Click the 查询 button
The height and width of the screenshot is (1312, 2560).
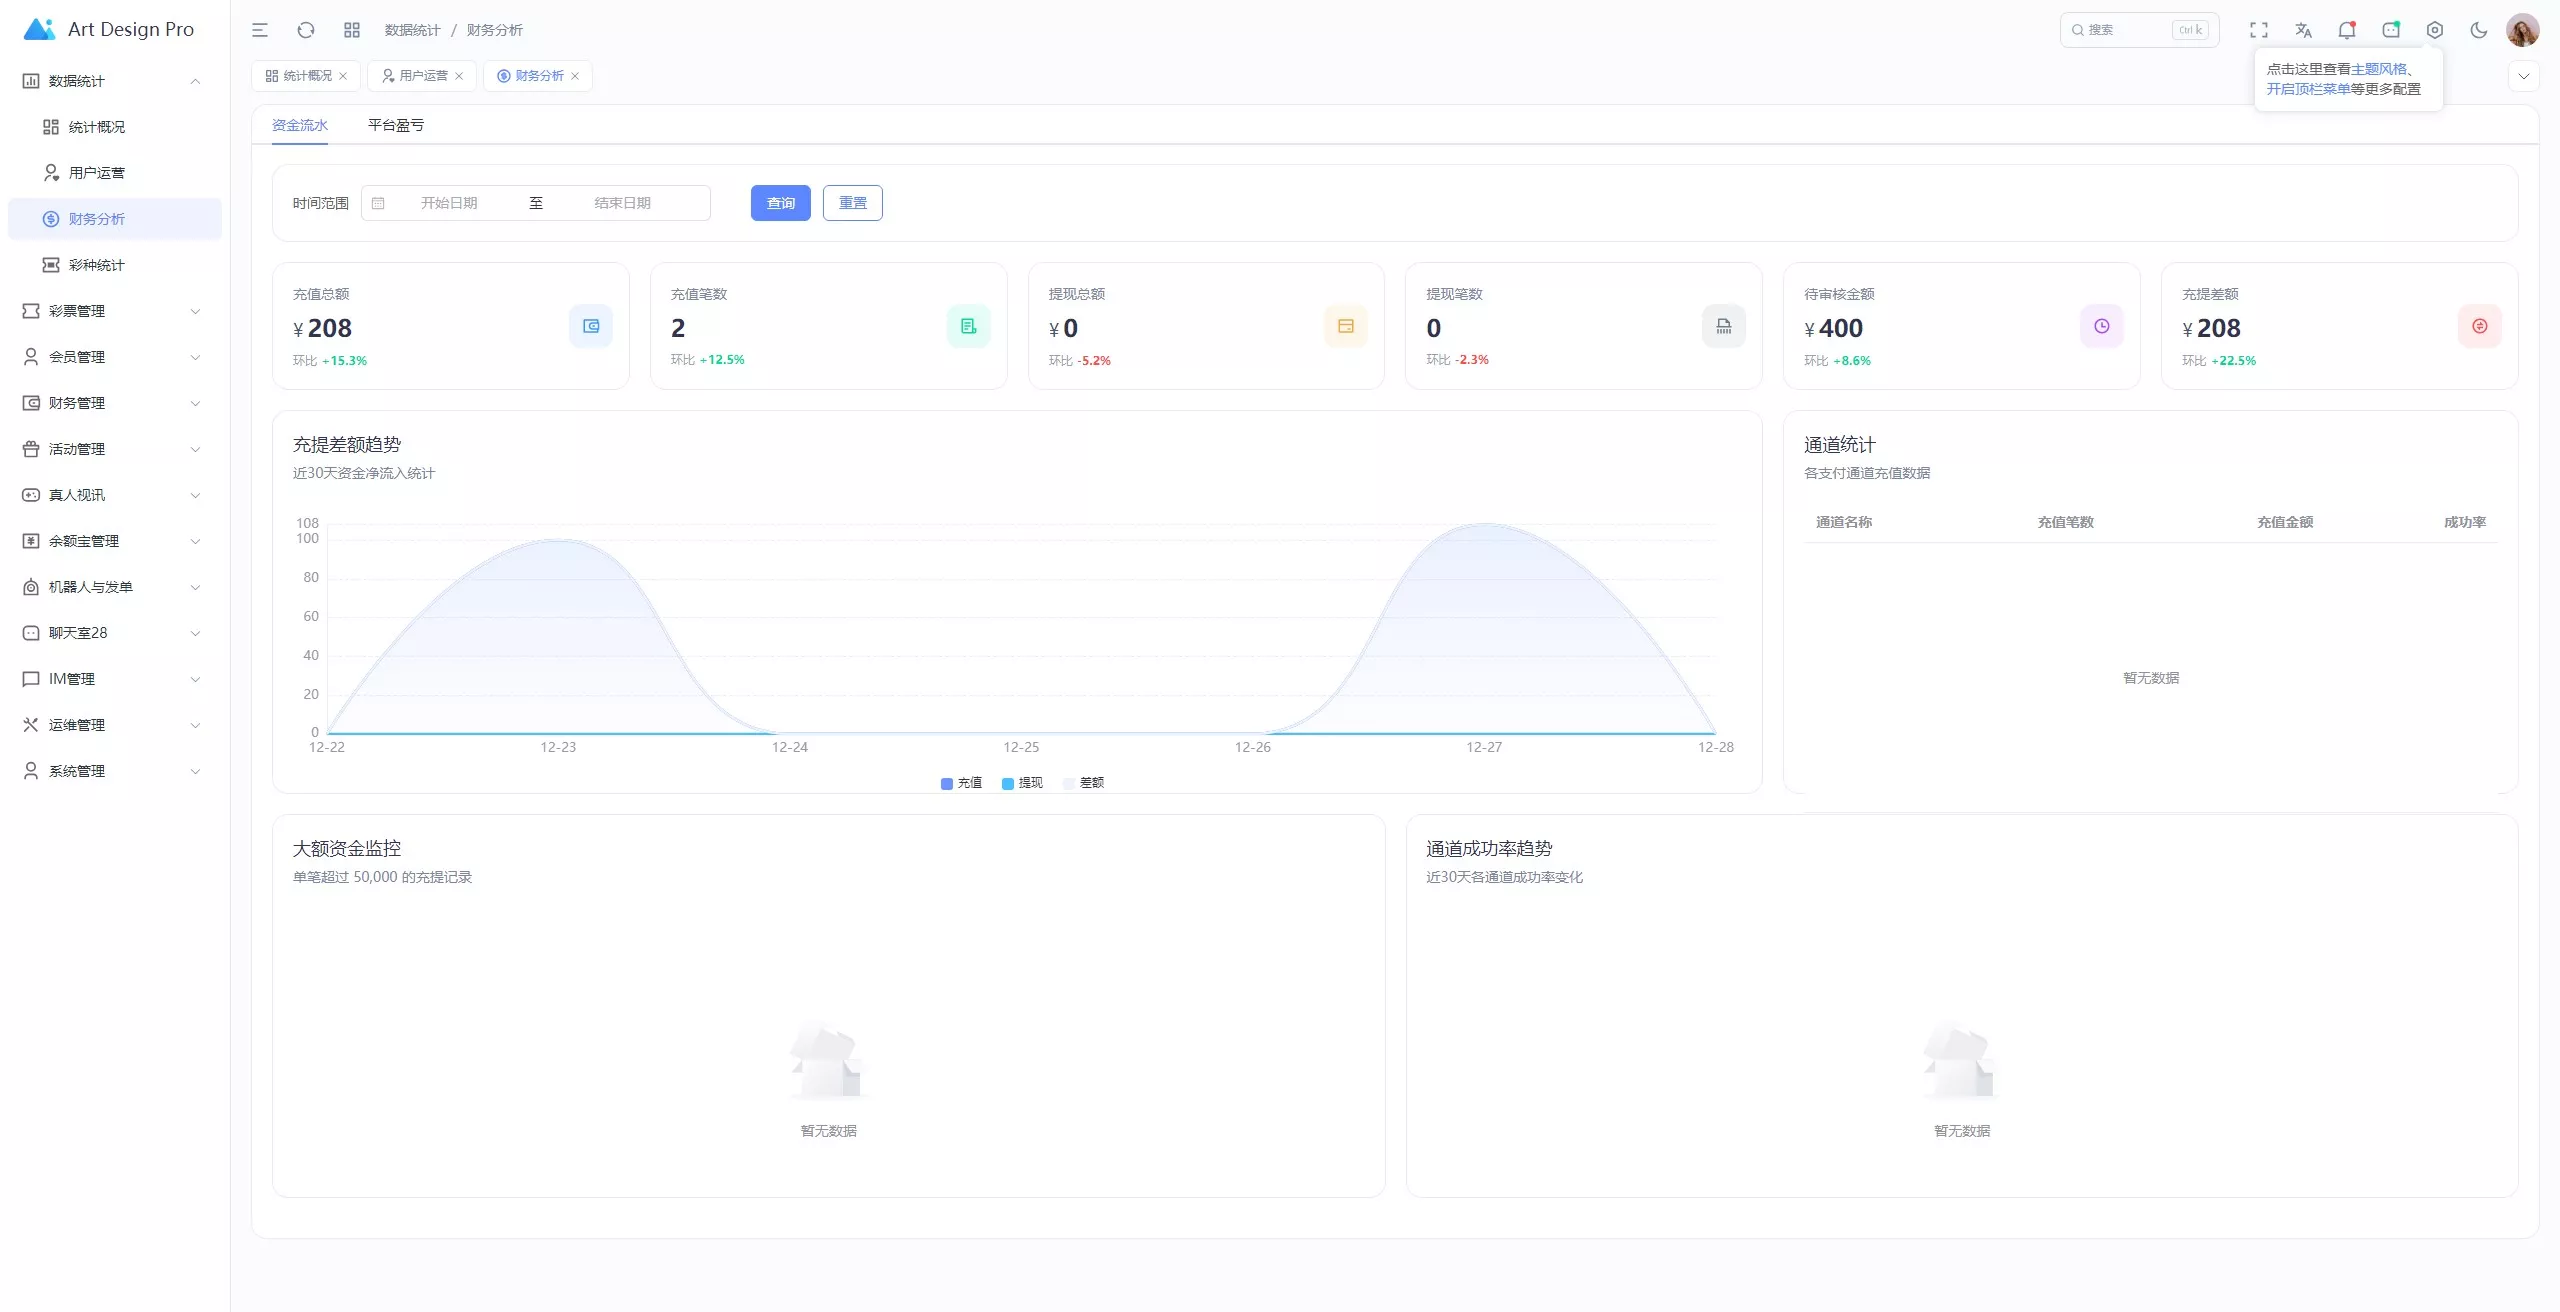click(780, 203)
